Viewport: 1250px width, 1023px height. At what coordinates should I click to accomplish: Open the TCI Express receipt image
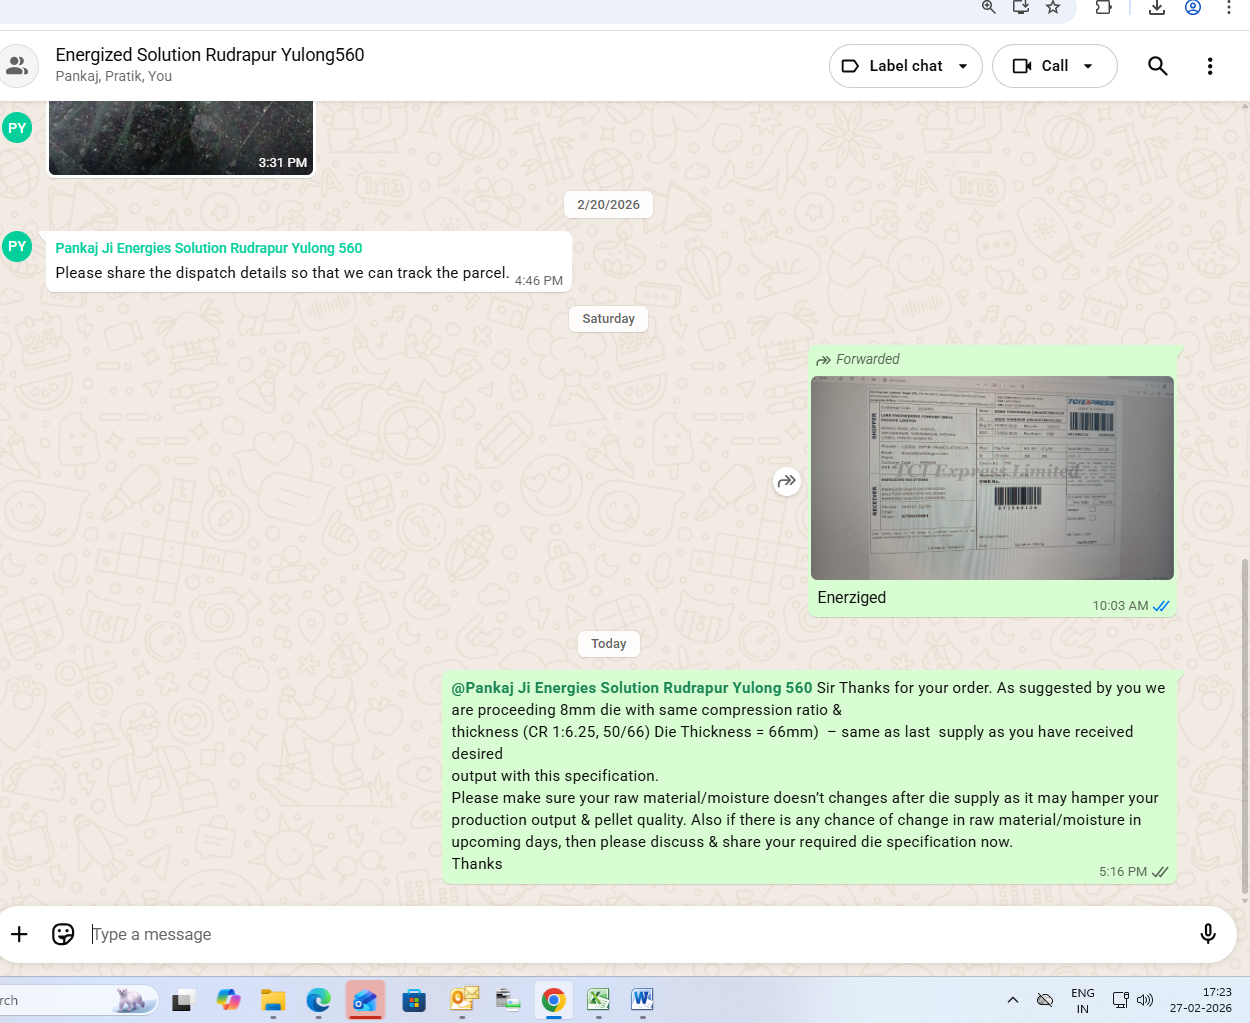(991, 478)
